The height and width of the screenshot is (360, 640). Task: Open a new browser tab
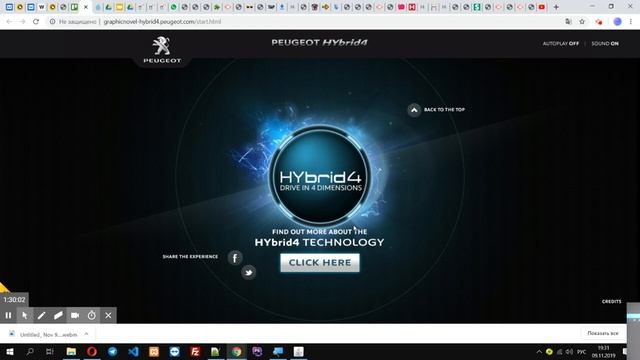point(556,7)
